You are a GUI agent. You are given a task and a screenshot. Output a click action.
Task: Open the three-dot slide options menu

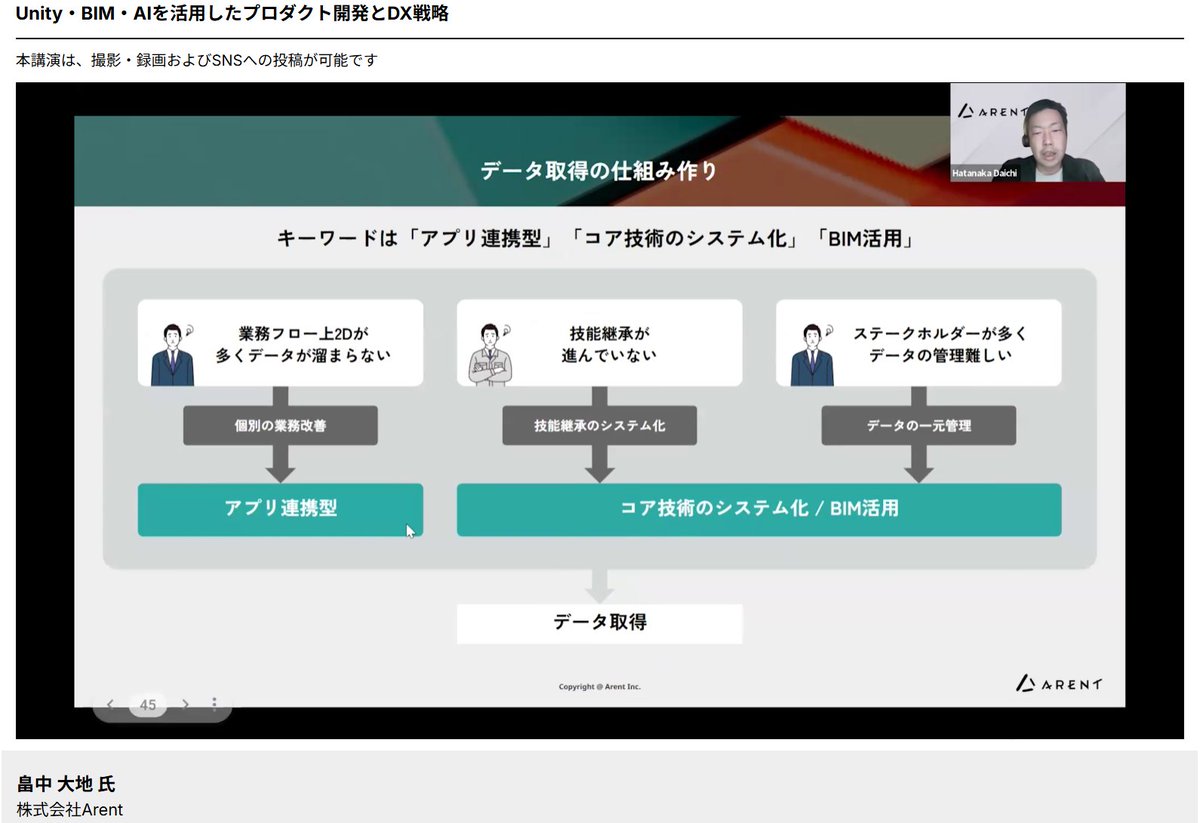tap(214, 703)
